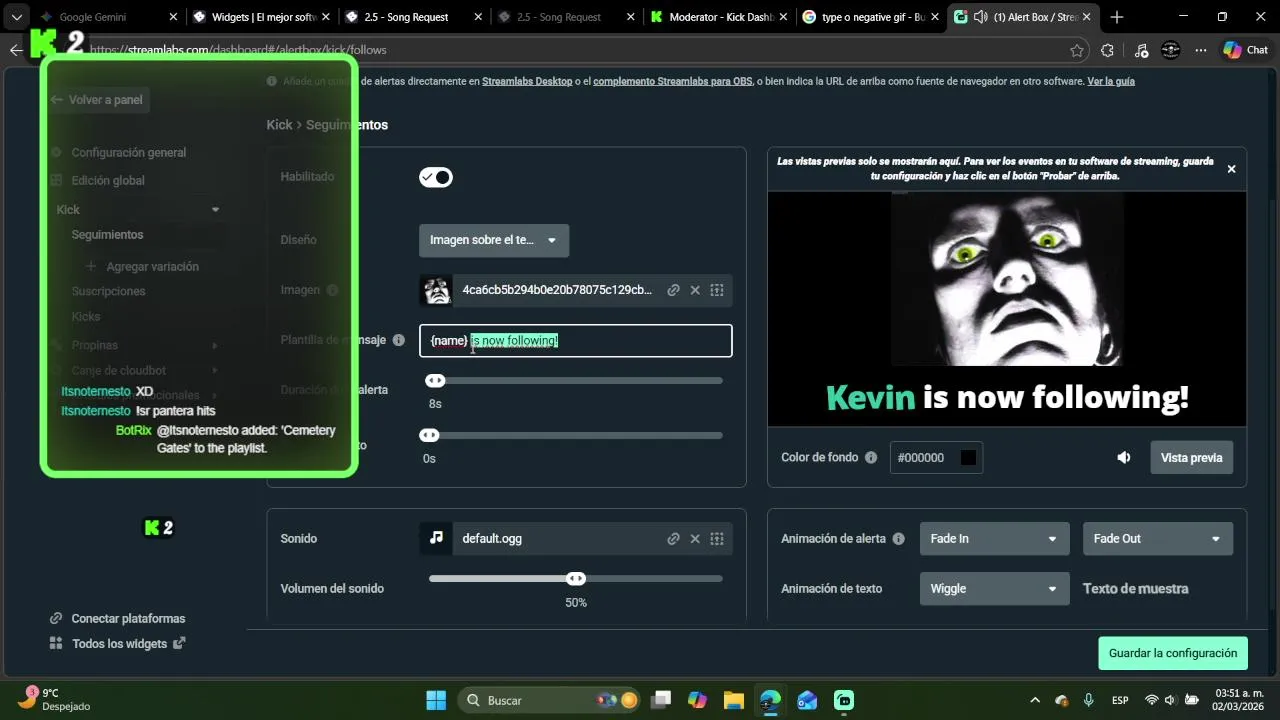1280x720 pixels.
Task: Remove the default.ogg sound file
Action: (x=695, y=538)
